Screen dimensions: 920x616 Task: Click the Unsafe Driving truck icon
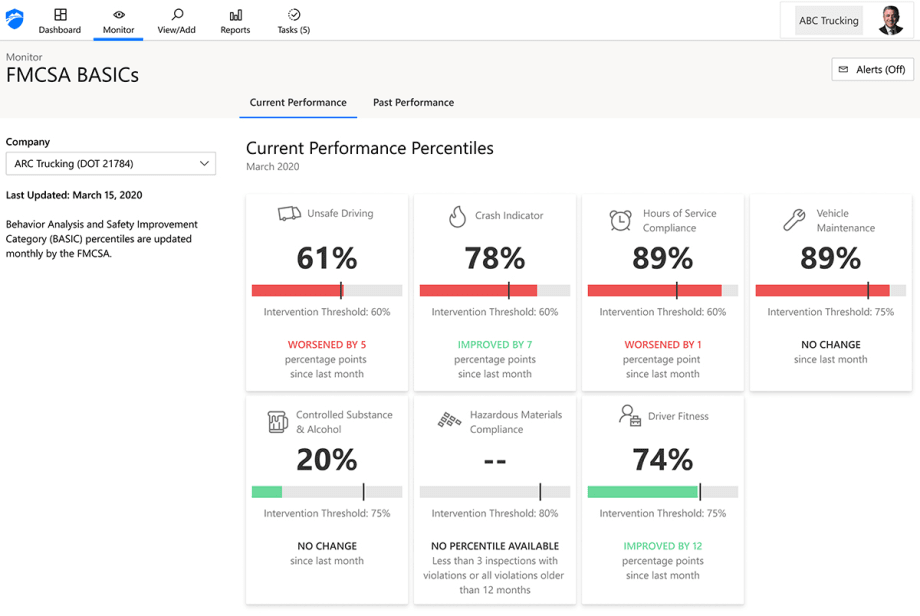[x=287, y=212]
